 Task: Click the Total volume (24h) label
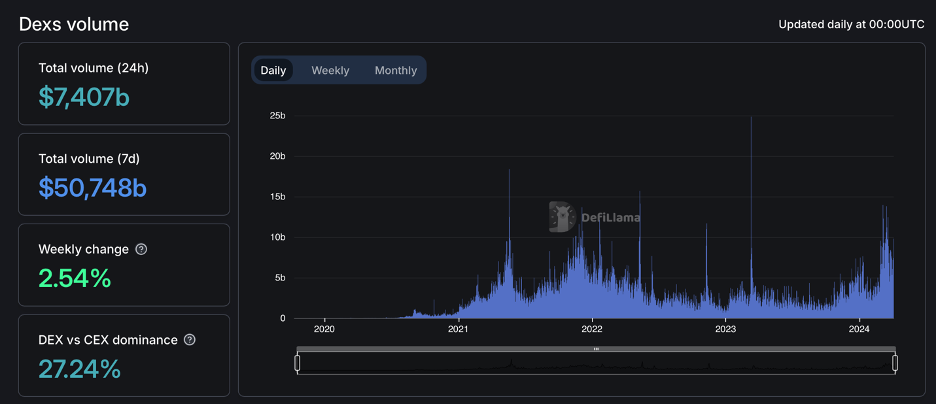pyautogui.click(x=94, y=68)
